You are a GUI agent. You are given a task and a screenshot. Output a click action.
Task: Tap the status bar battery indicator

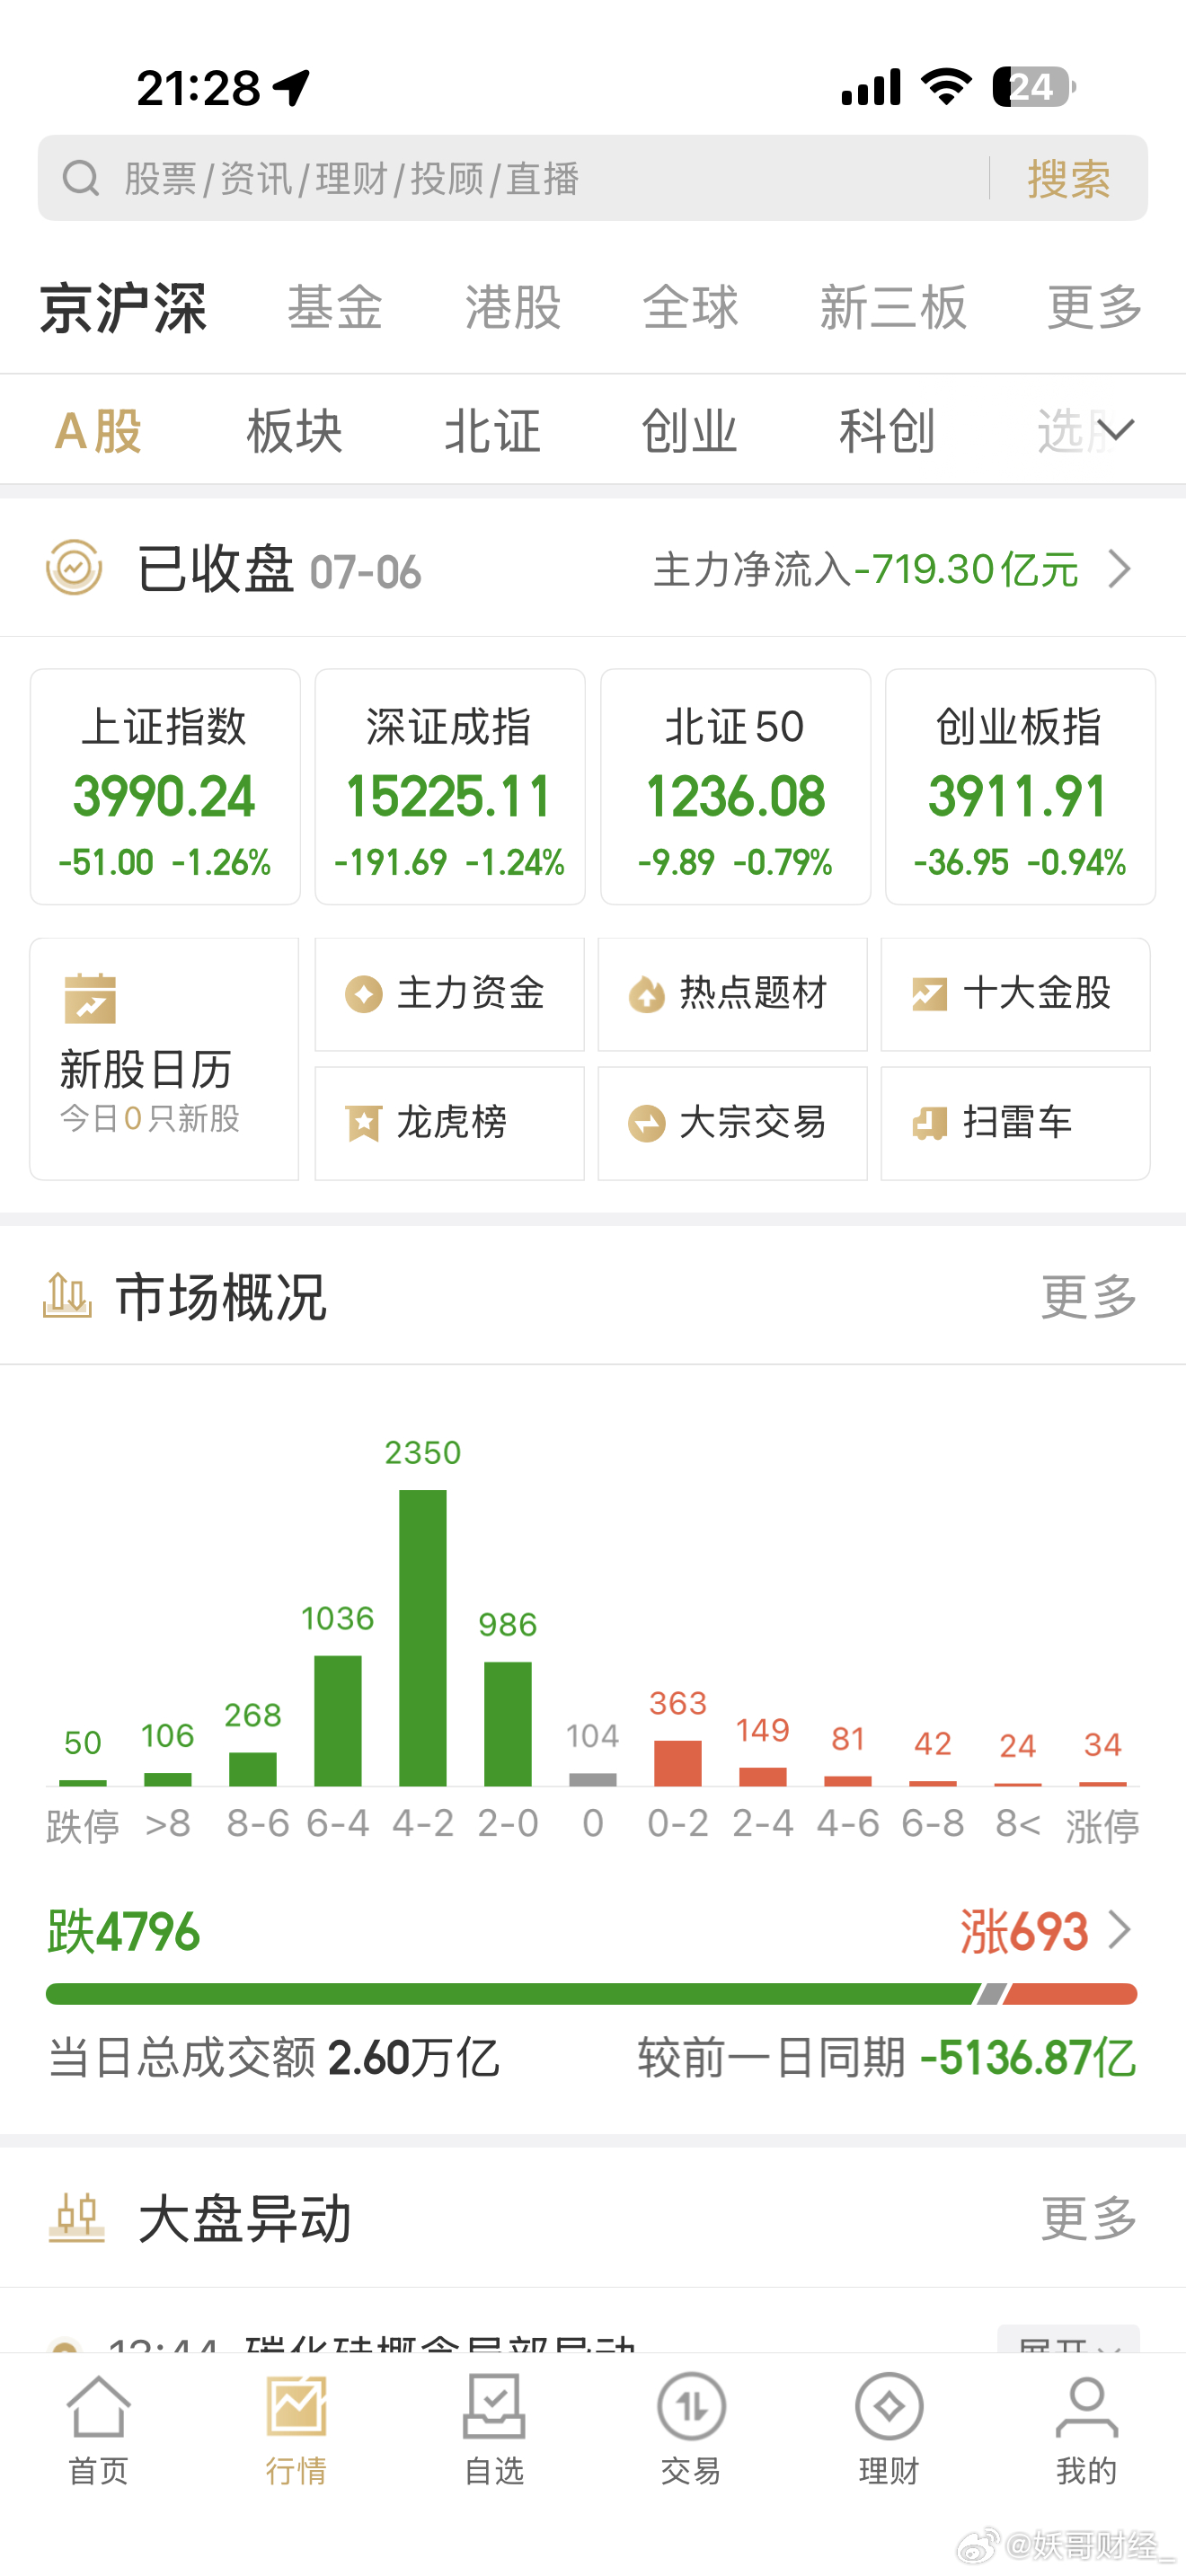[x=1034, y=87]
